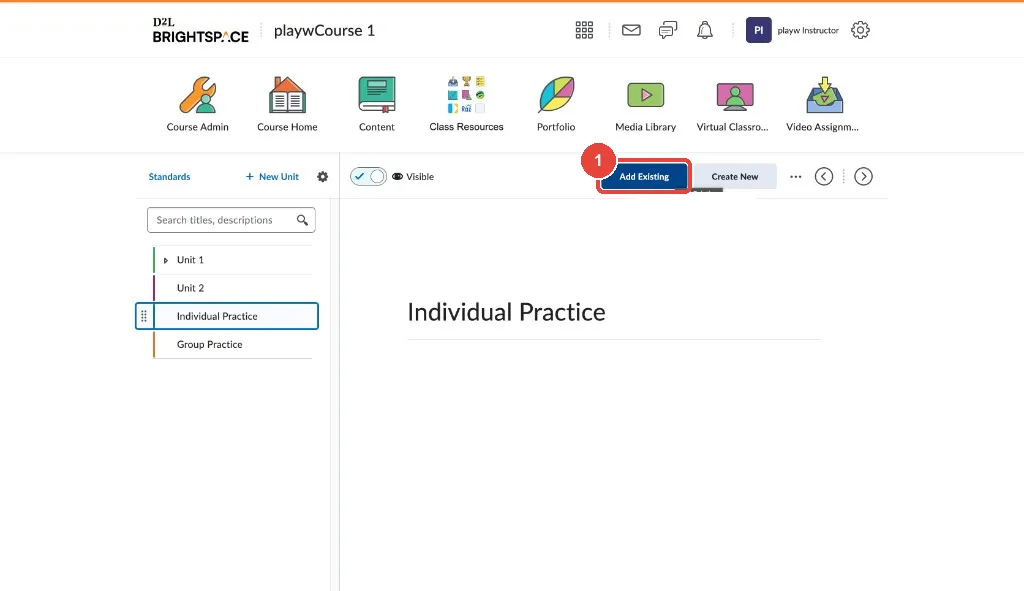Viewport: 1024px width, 591px height.
Task: Go to Course Home house icon
Action: click(x=287, y=95)
